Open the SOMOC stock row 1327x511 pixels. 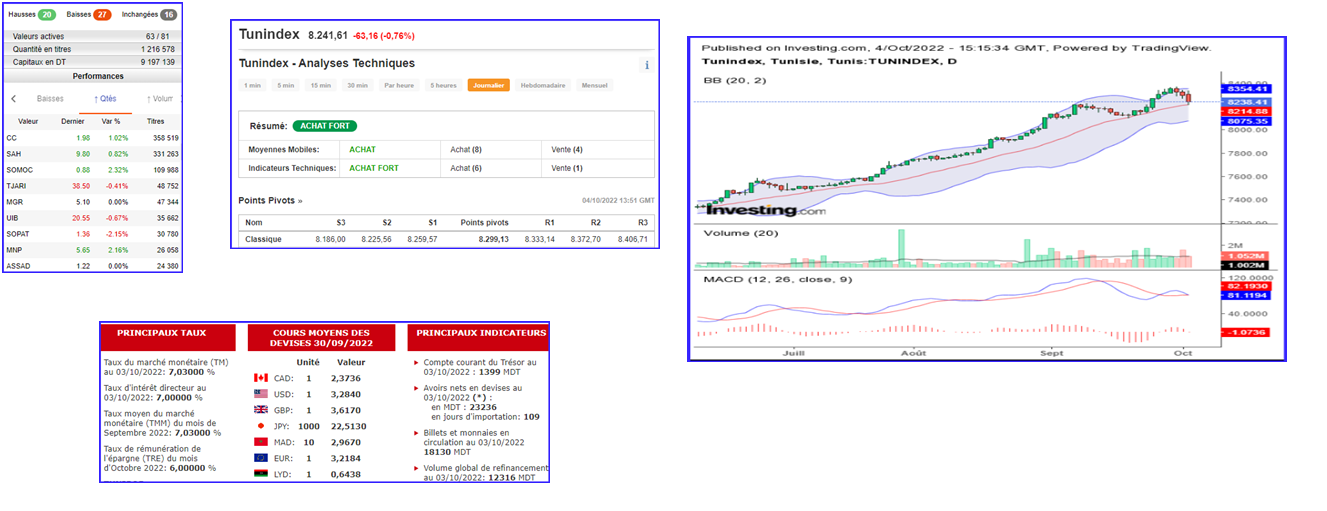coord(19,170)
